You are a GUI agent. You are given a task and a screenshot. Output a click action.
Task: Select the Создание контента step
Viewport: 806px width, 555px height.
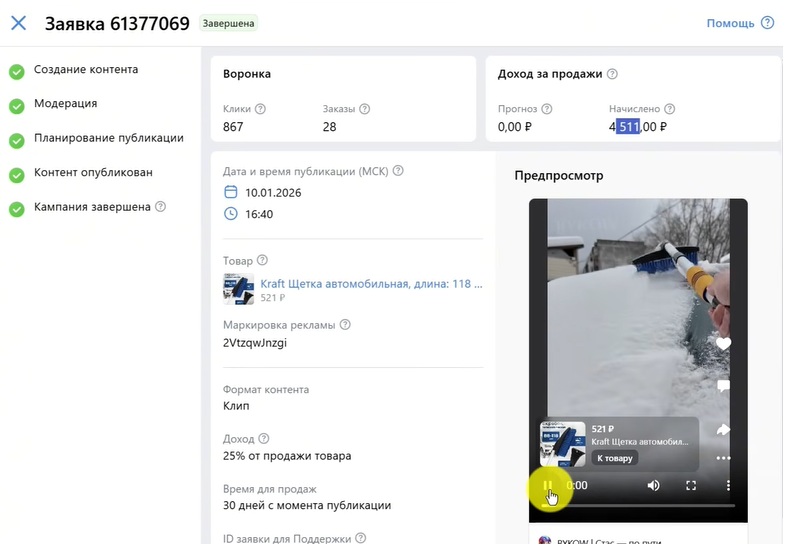[x=86, y=69]
